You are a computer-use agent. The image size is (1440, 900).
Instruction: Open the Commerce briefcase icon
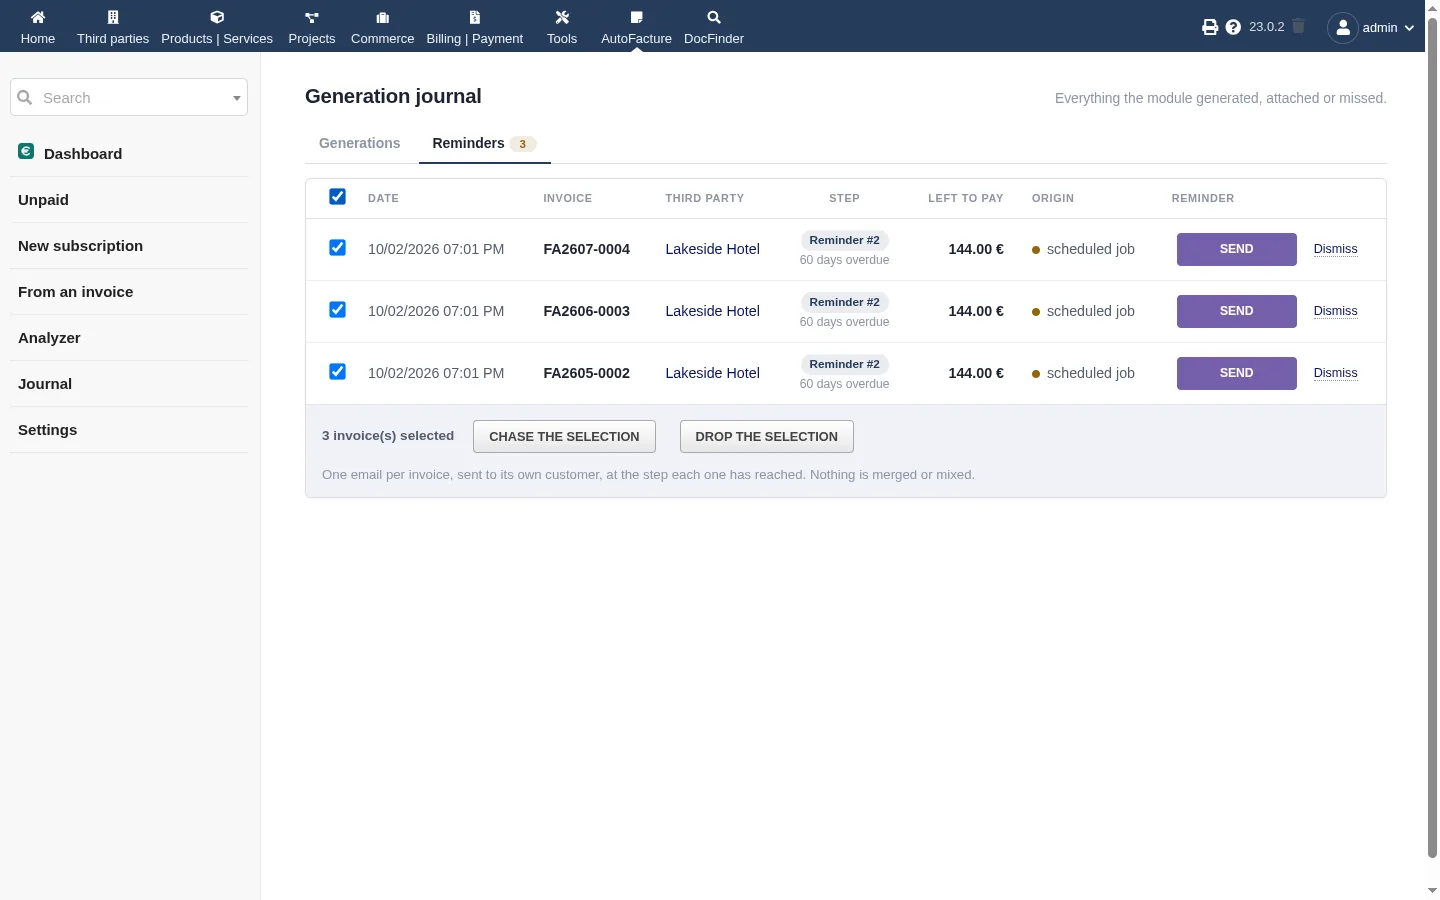(x=382, y=17)
